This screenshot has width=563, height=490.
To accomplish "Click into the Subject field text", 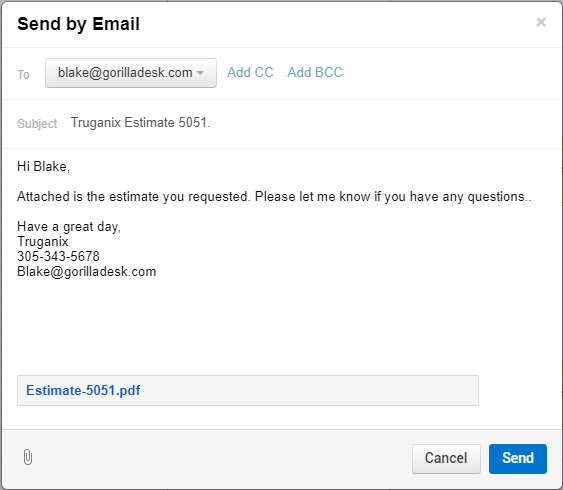I will click(140, 122).
